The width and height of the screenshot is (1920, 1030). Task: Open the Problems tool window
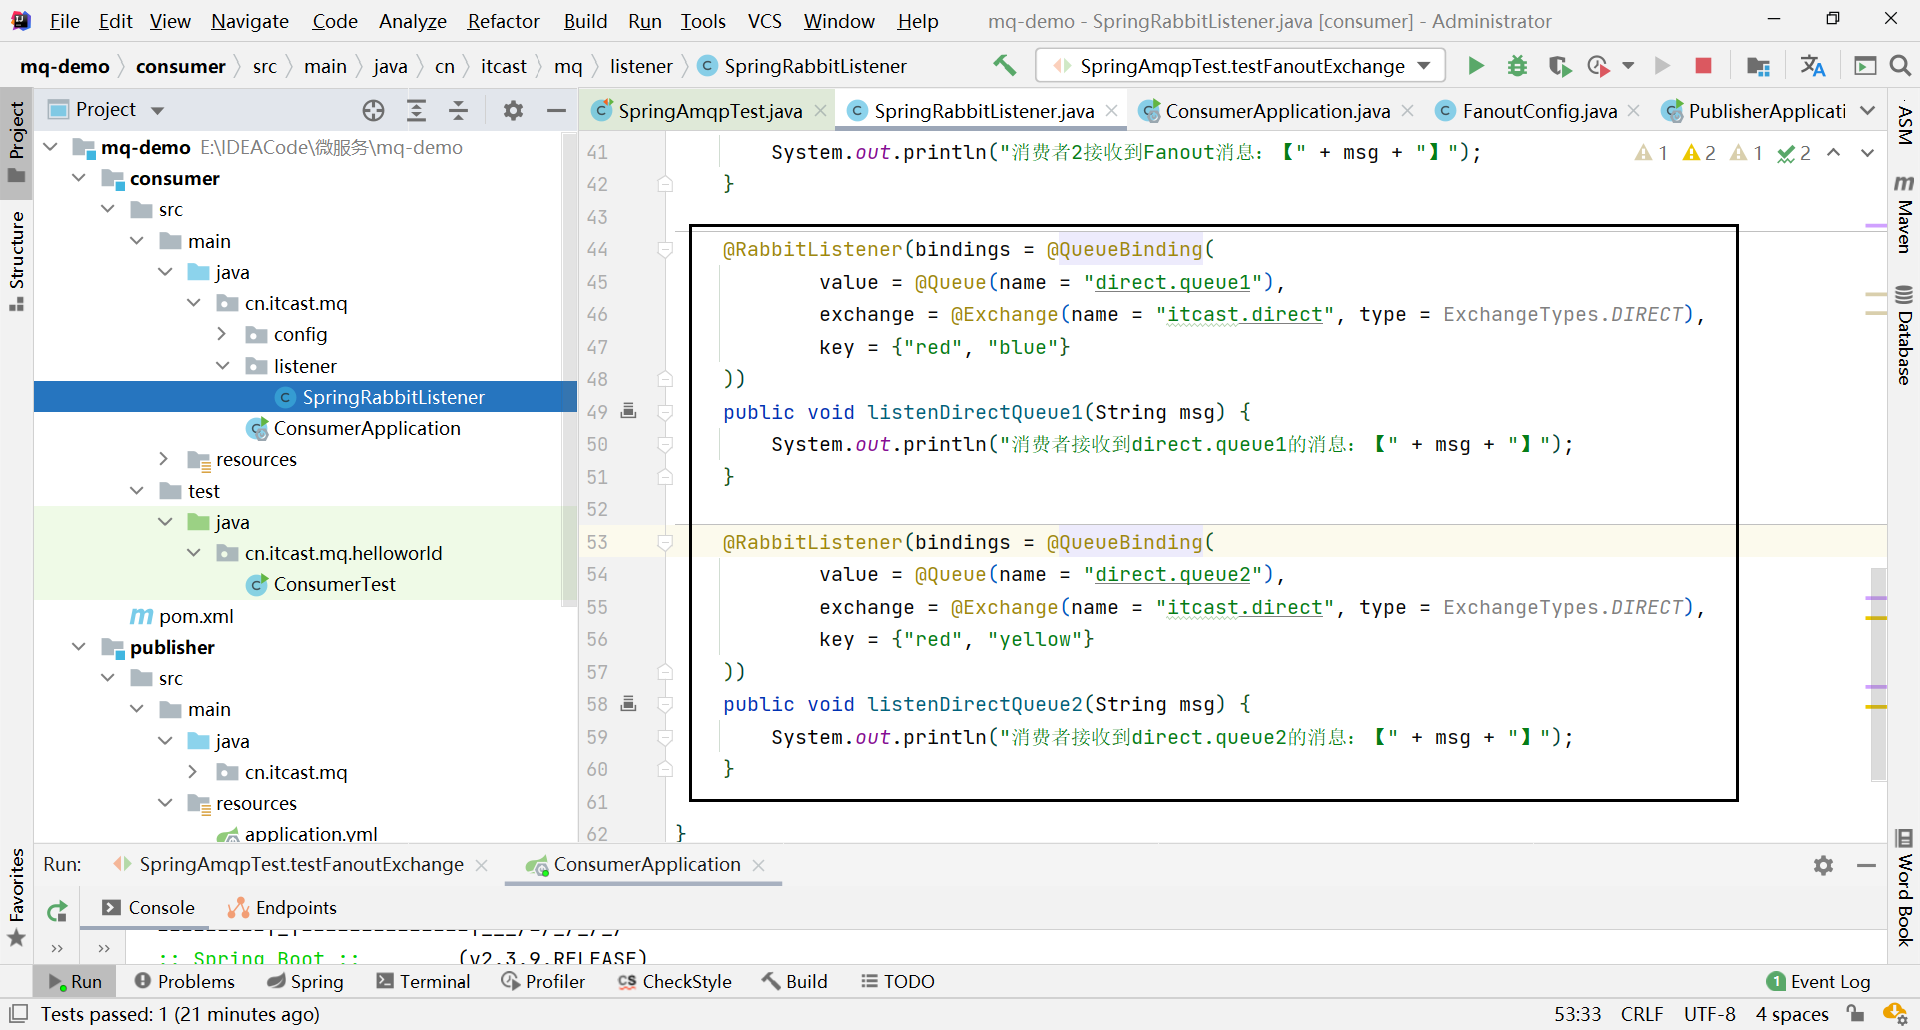pyautogui.click(x=185, y=982)
